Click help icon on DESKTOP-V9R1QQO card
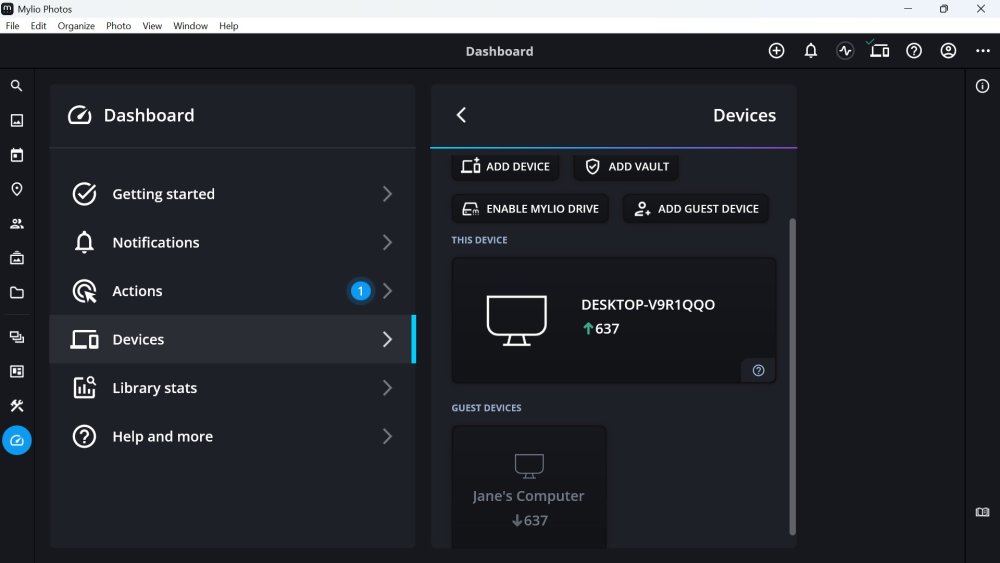Image resolution: width=1000 pixels, height=563 pixels. (x=758, y=371)
